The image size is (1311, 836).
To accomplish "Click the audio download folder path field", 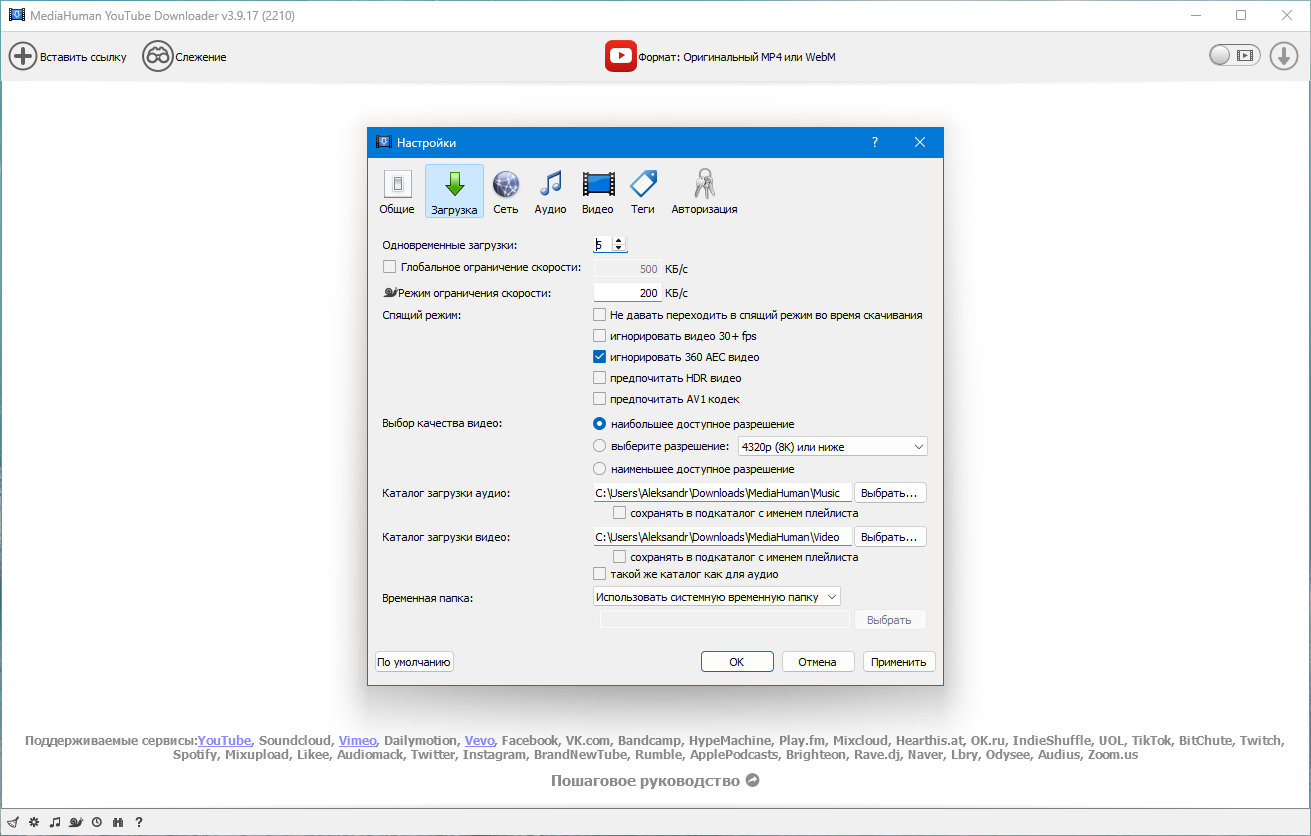I will click(722, 493).
